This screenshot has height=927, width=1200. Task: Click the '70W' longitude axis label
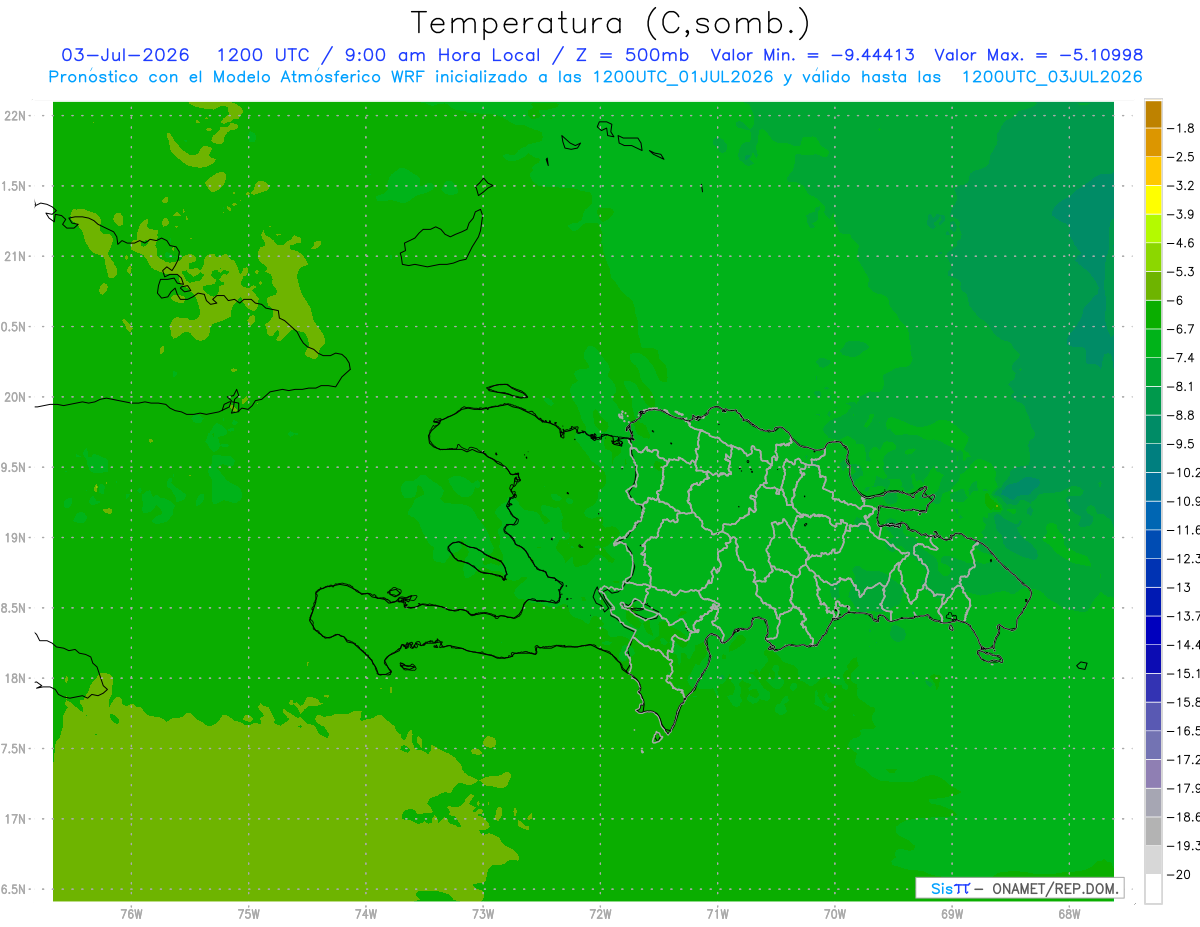tap(835, 914)
